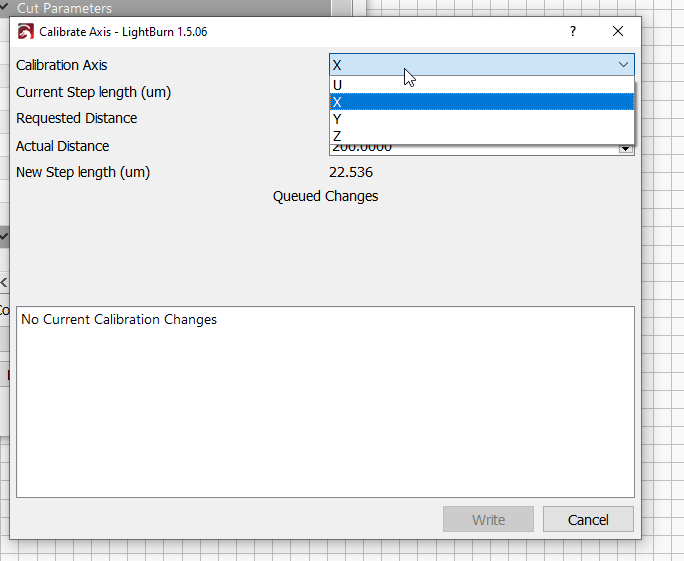Click the Queued Changes list box
The image size is (684, 561).
(x=325, y=402)
